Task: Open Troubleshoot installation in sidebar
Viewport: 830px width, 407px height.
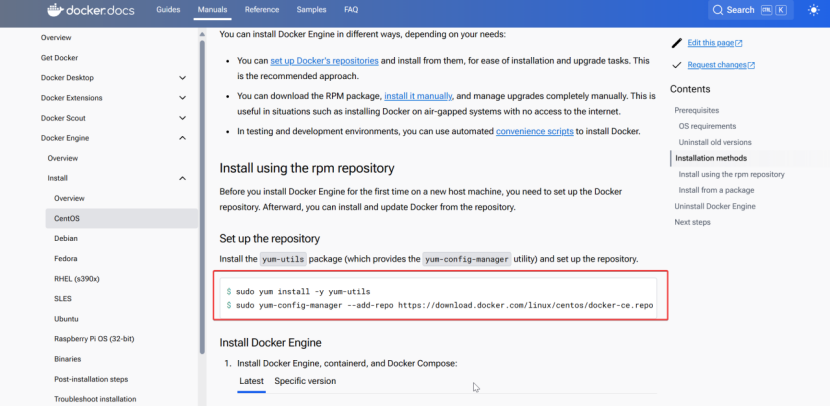Action: (95, 399)
